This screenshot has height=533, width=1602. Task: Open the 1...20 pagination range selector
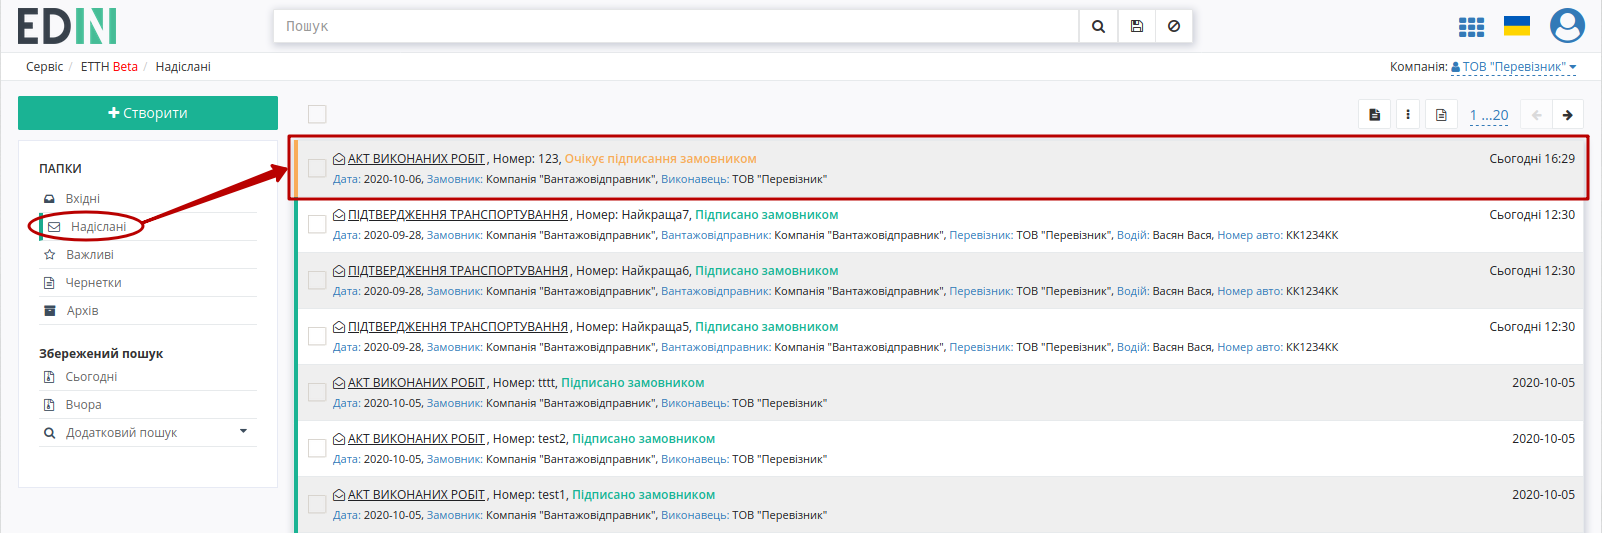(x=1489, y=115)
